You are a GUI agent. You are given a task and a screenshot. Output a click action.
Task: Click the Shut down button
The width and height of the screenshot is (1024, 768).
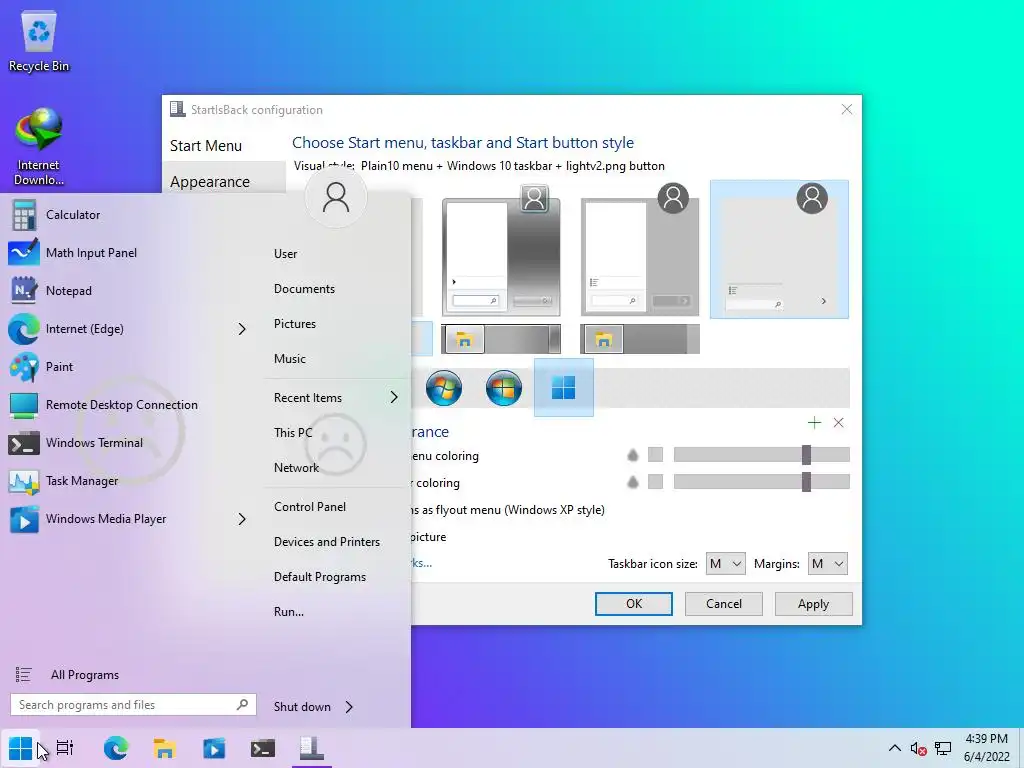click(302, 707)
